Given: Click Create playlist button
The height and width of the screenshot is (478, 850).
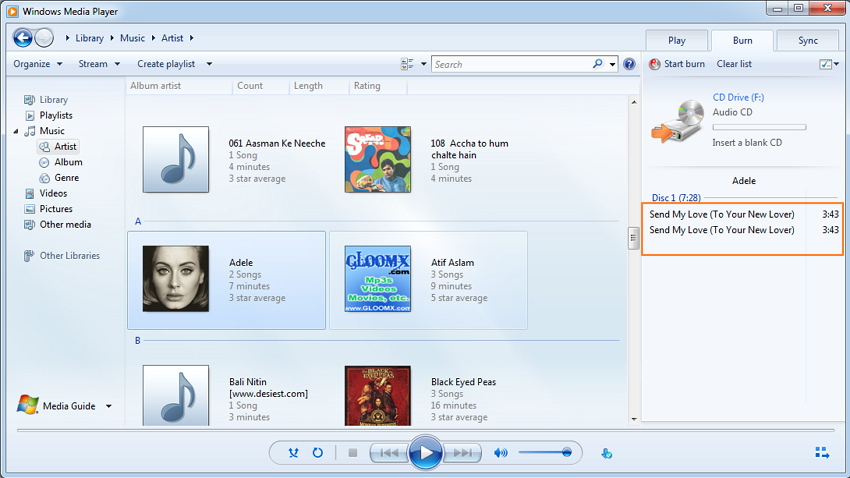Looking at the screenshot, I should pos(166,64).
